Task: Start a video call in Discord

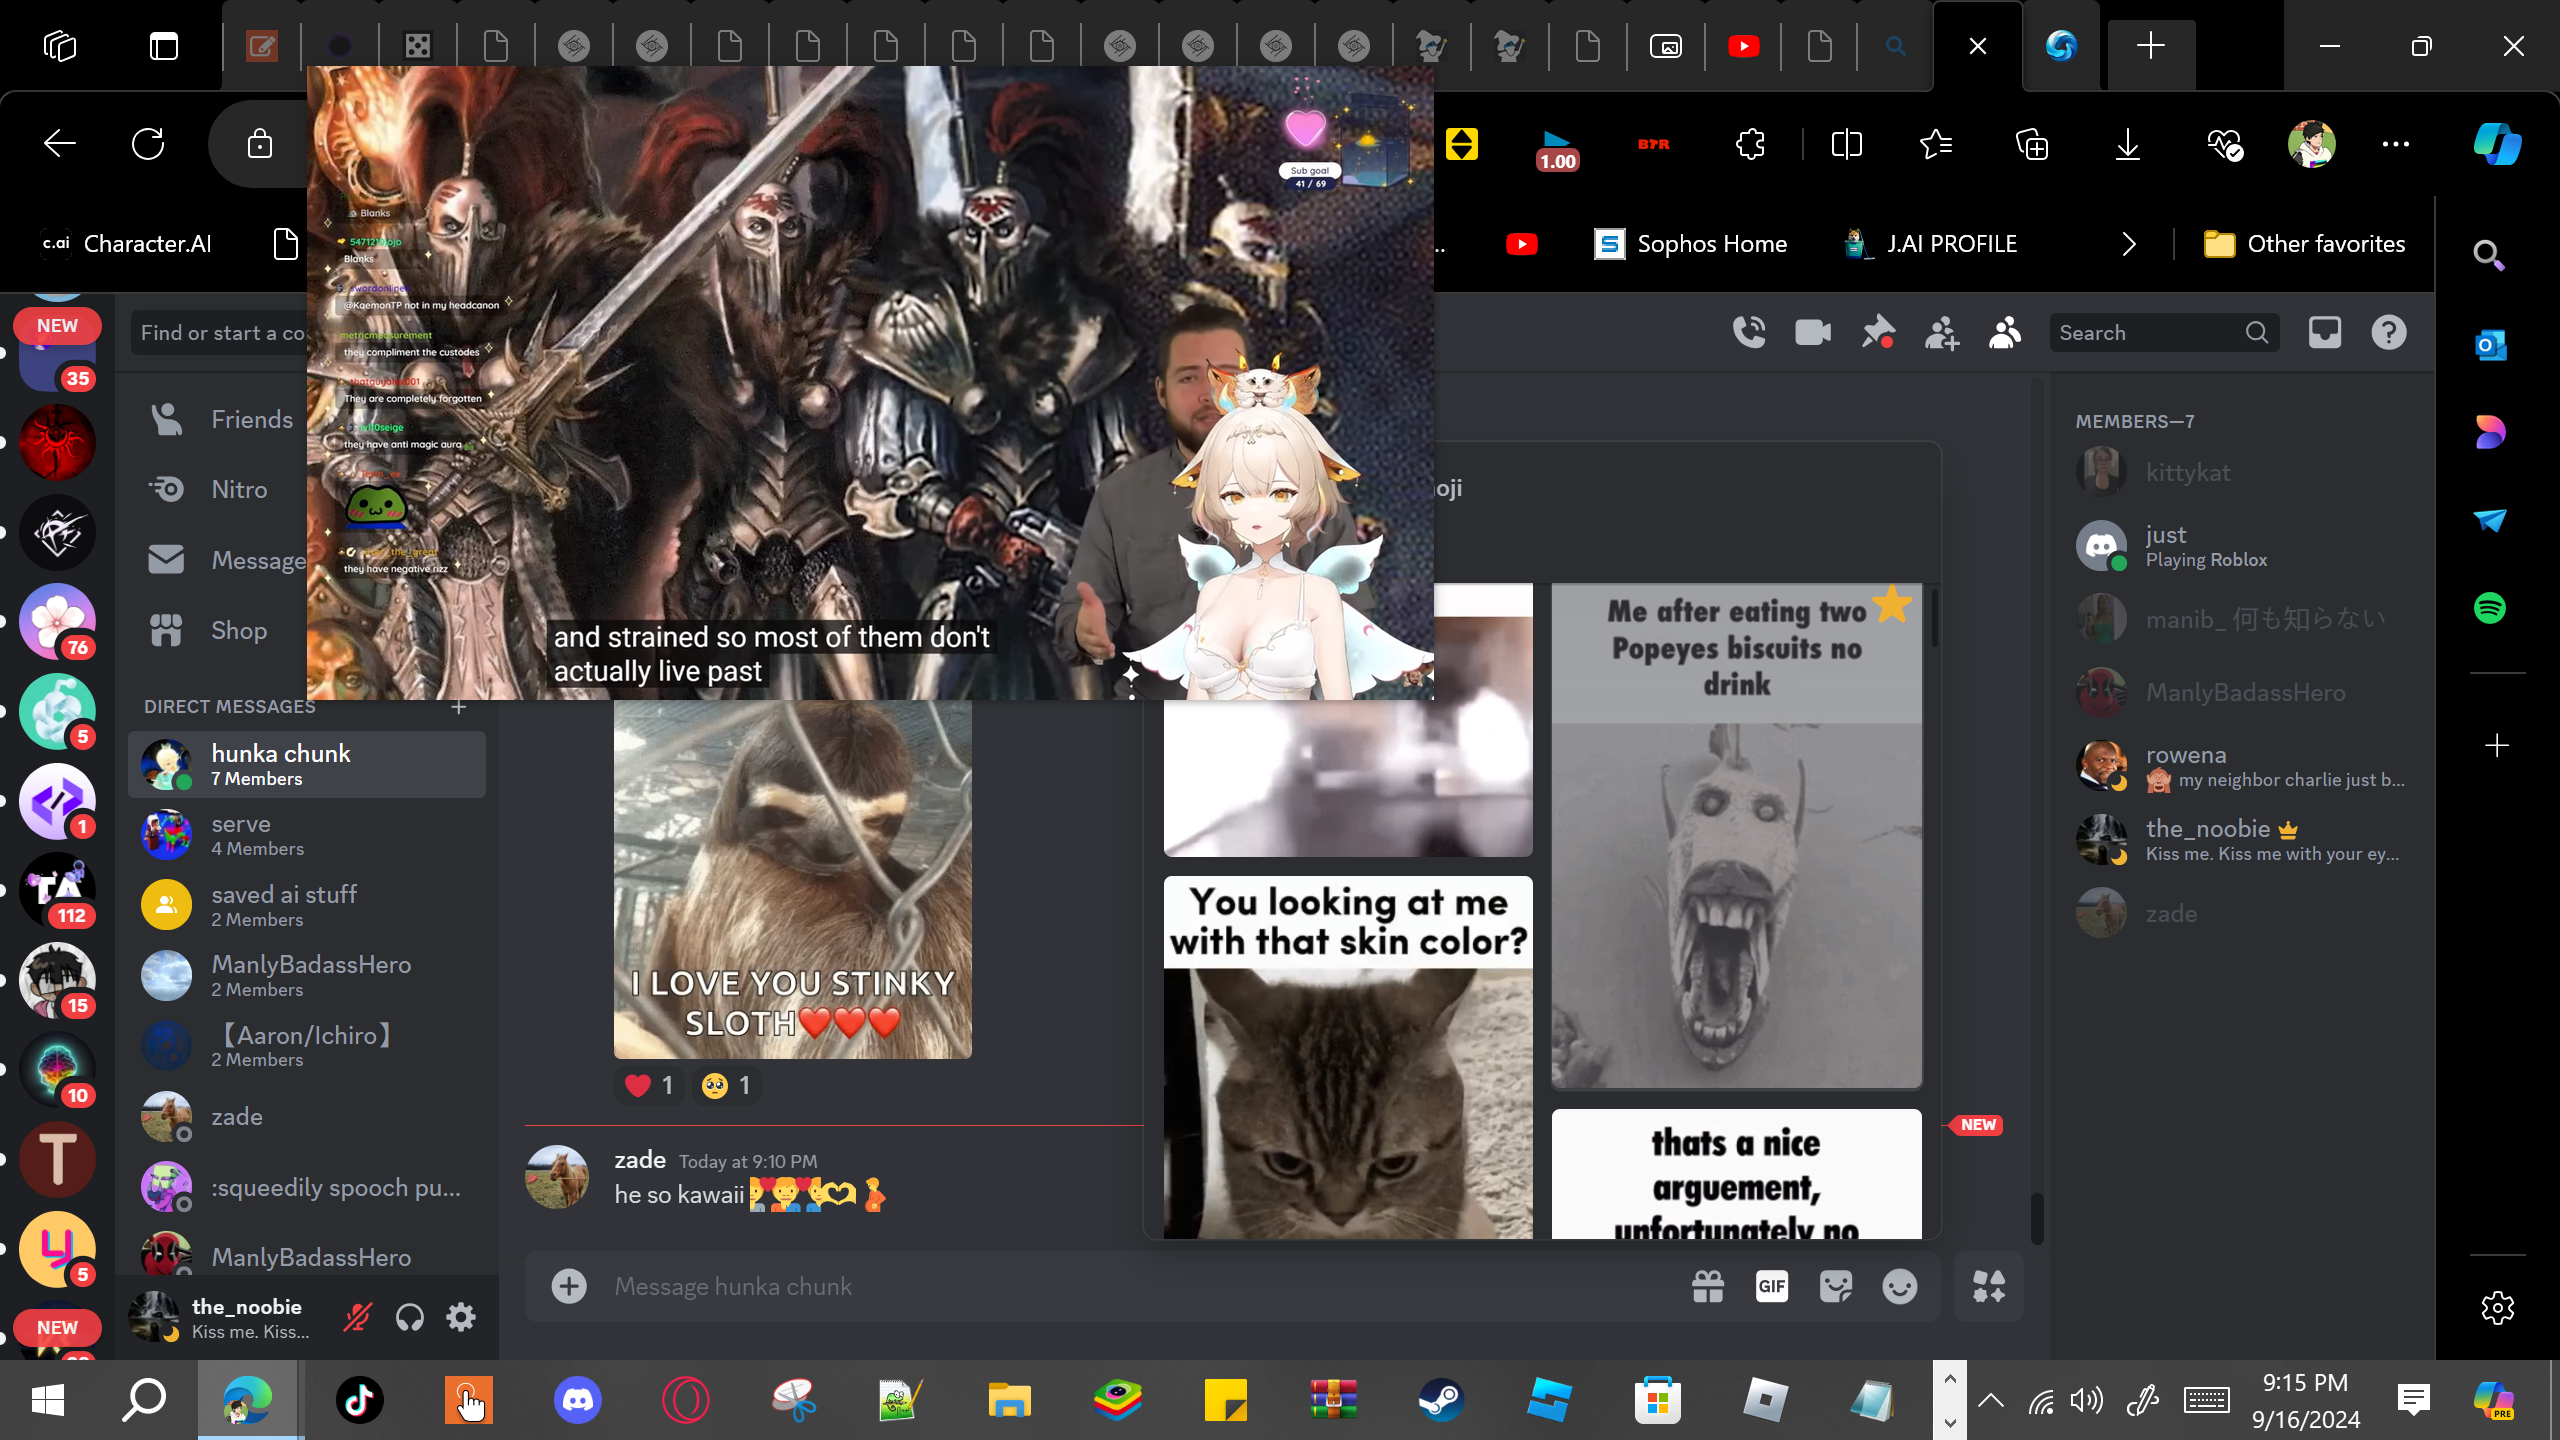Action: pyautogui.click(x=1813, y=333)
